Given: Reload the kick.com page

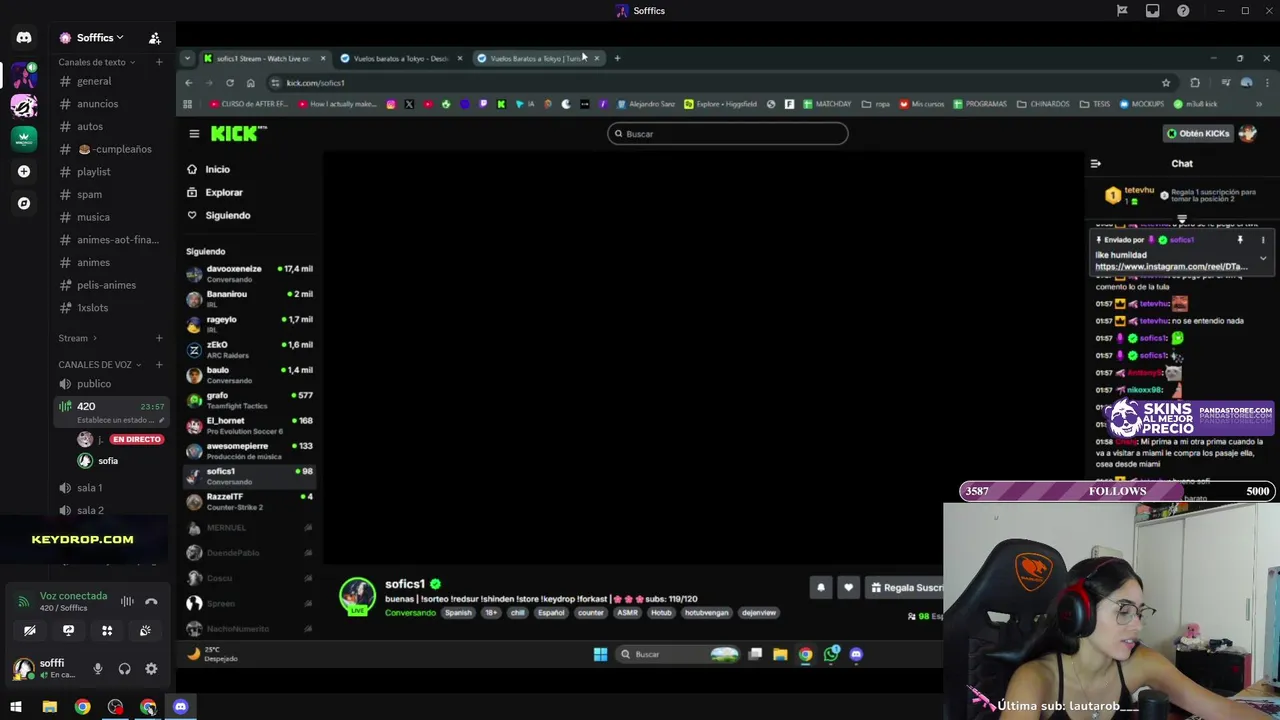Looking at the screenshot, I should (230, 83).
